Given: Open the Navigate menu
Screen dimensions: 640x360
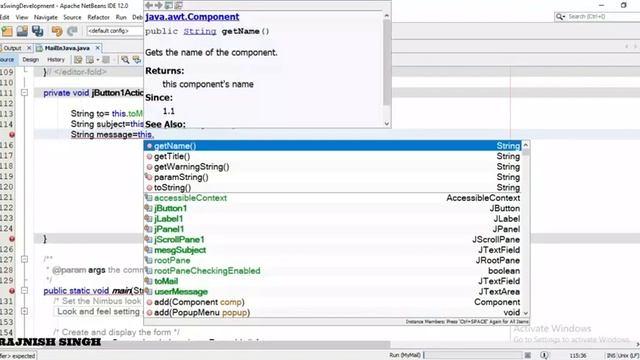Looking at the screenshot, I should click(x=46, y=18).
